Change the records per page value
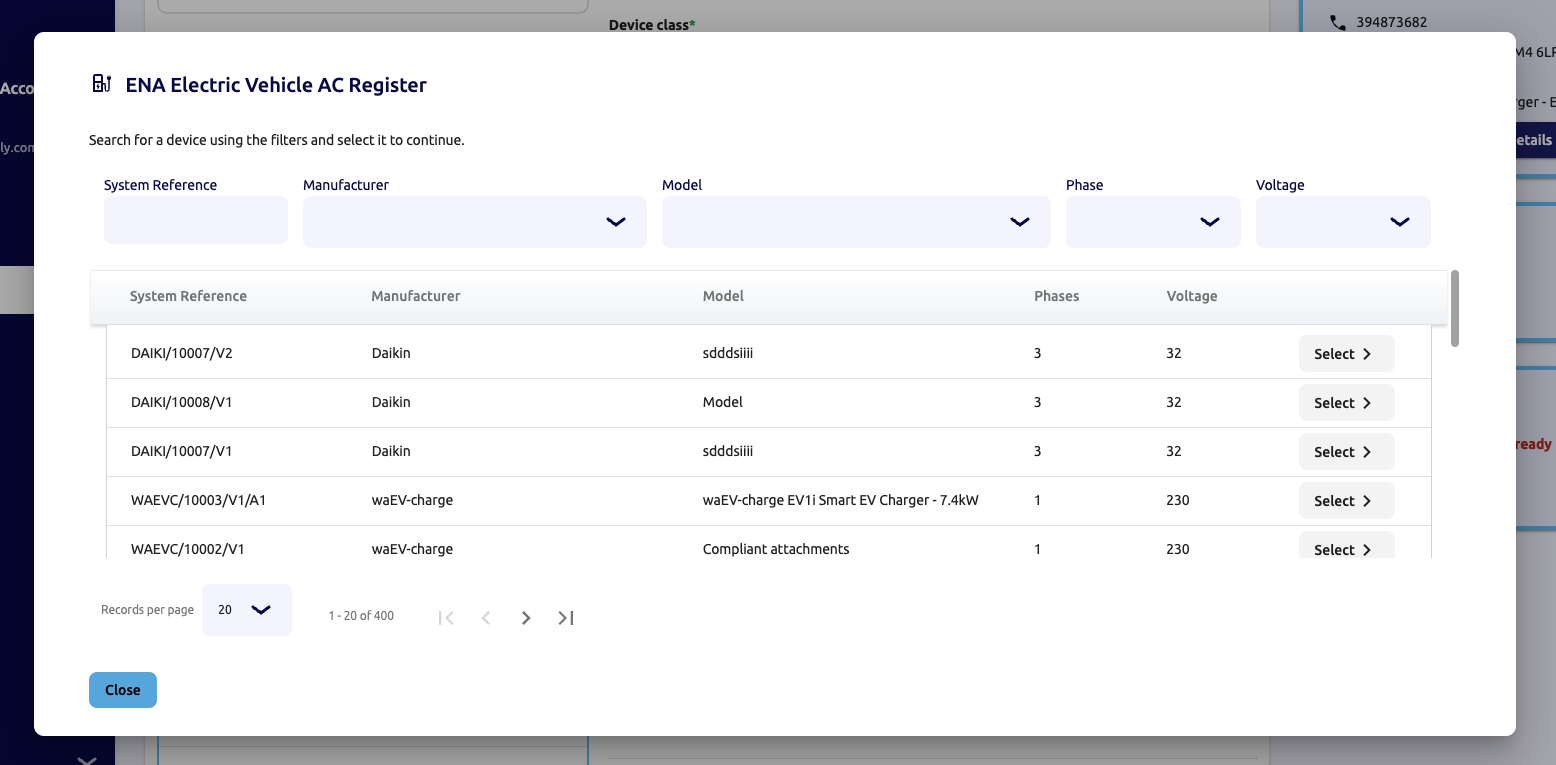 [246, 609]
